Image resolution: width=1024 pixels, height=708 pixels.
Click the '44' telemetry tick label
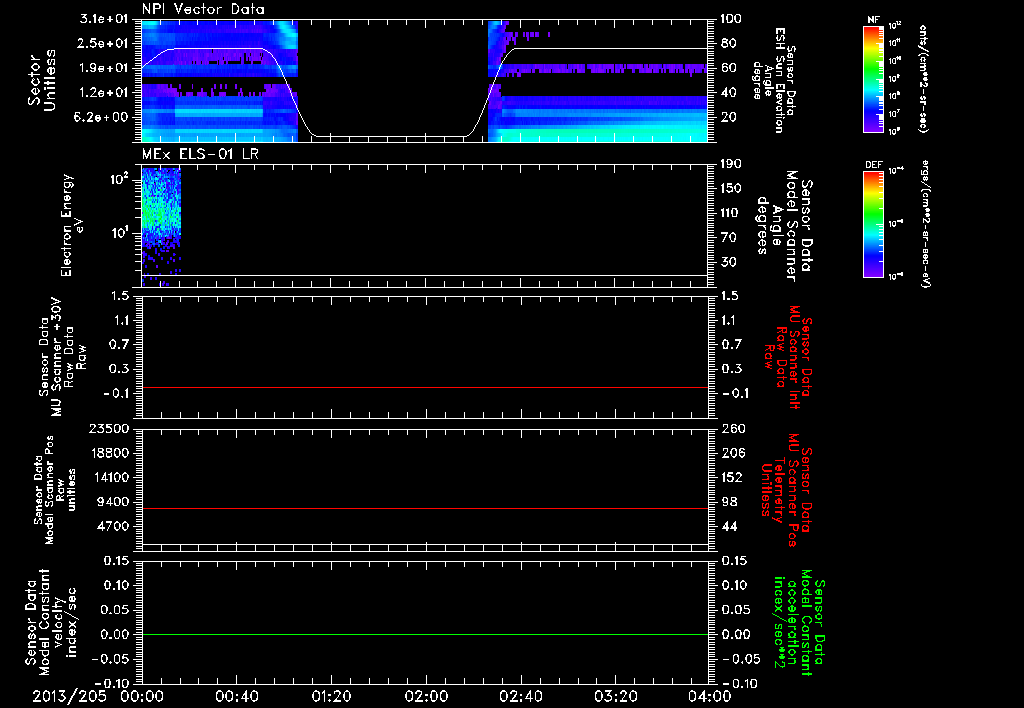tap(729, 526)
